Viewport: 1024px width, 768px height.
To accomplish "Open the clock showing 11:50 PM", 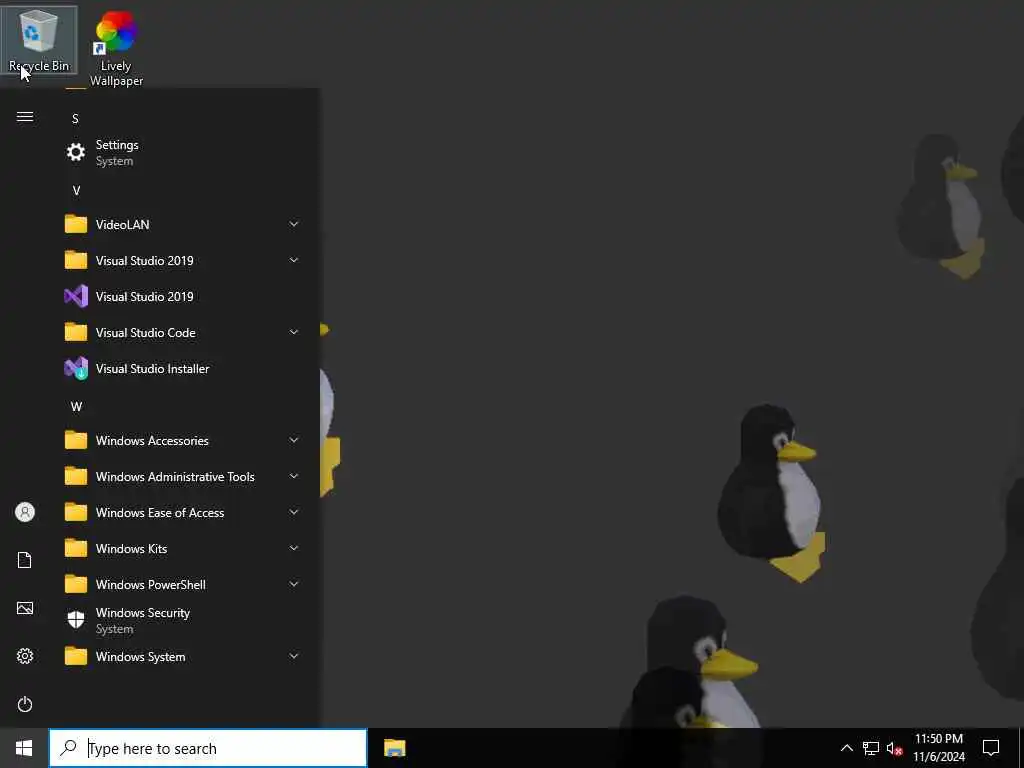I will point(938,748).
